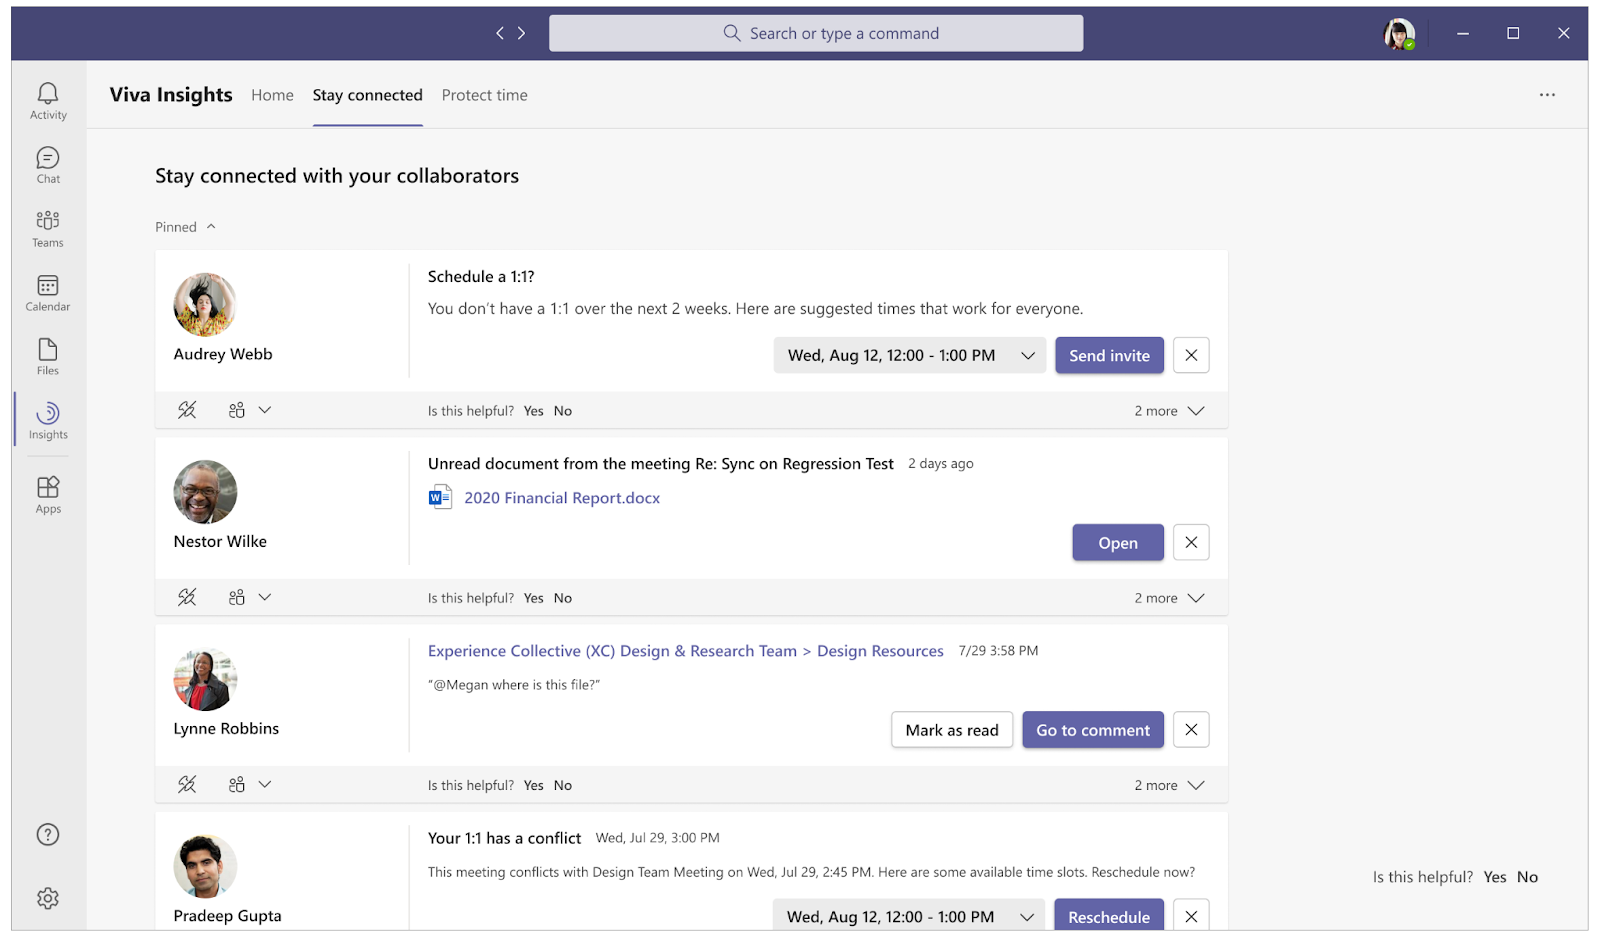The image size is (1600, 944).
Task: Answer Yes on page-level helpful prompt
Action: point(1495,877)
